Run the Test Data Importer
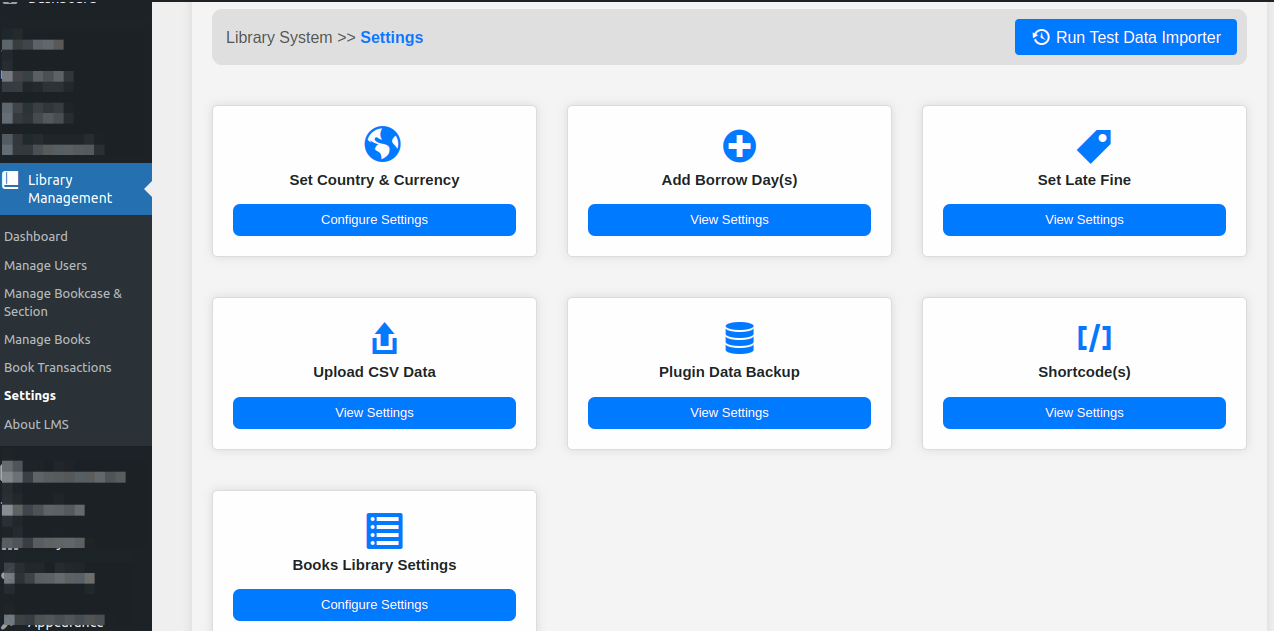Image resolution: width=1274 pixels, height=631 pixels. 1126,37
